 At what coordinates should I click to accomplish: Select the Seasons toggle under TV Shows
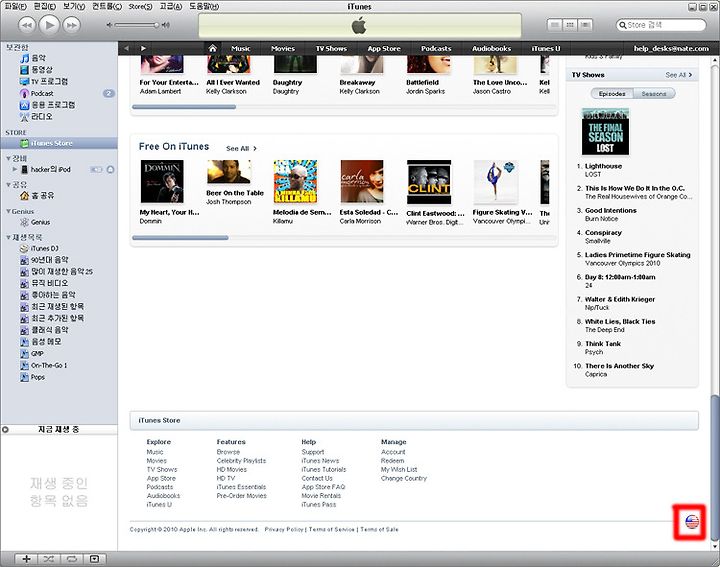point(654,94)
